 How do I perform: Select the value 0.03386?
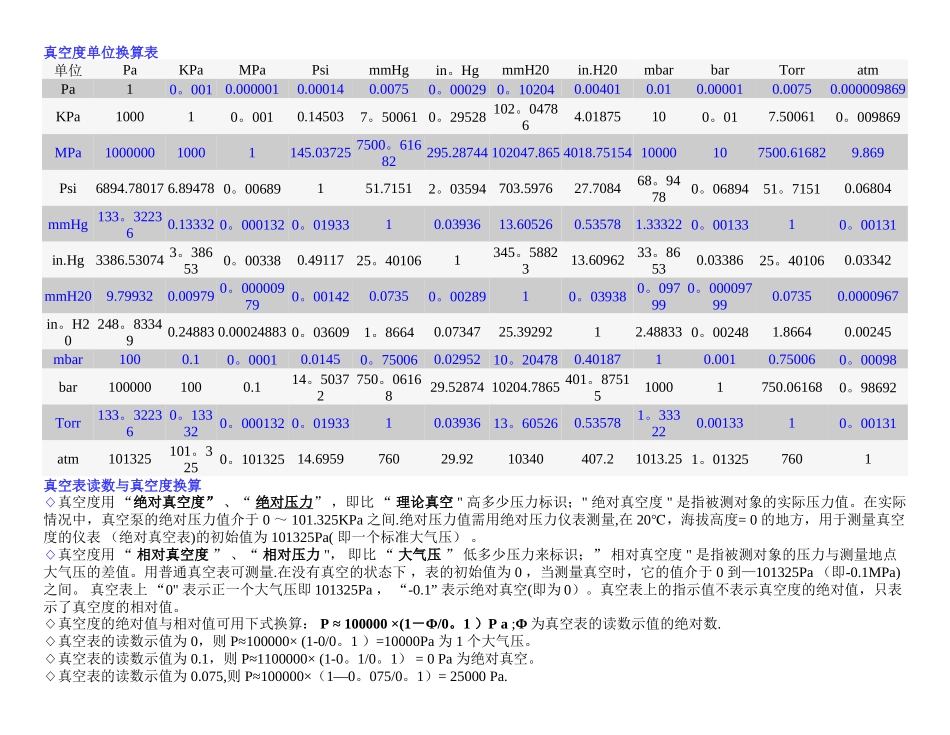click(x=719, y=260)
